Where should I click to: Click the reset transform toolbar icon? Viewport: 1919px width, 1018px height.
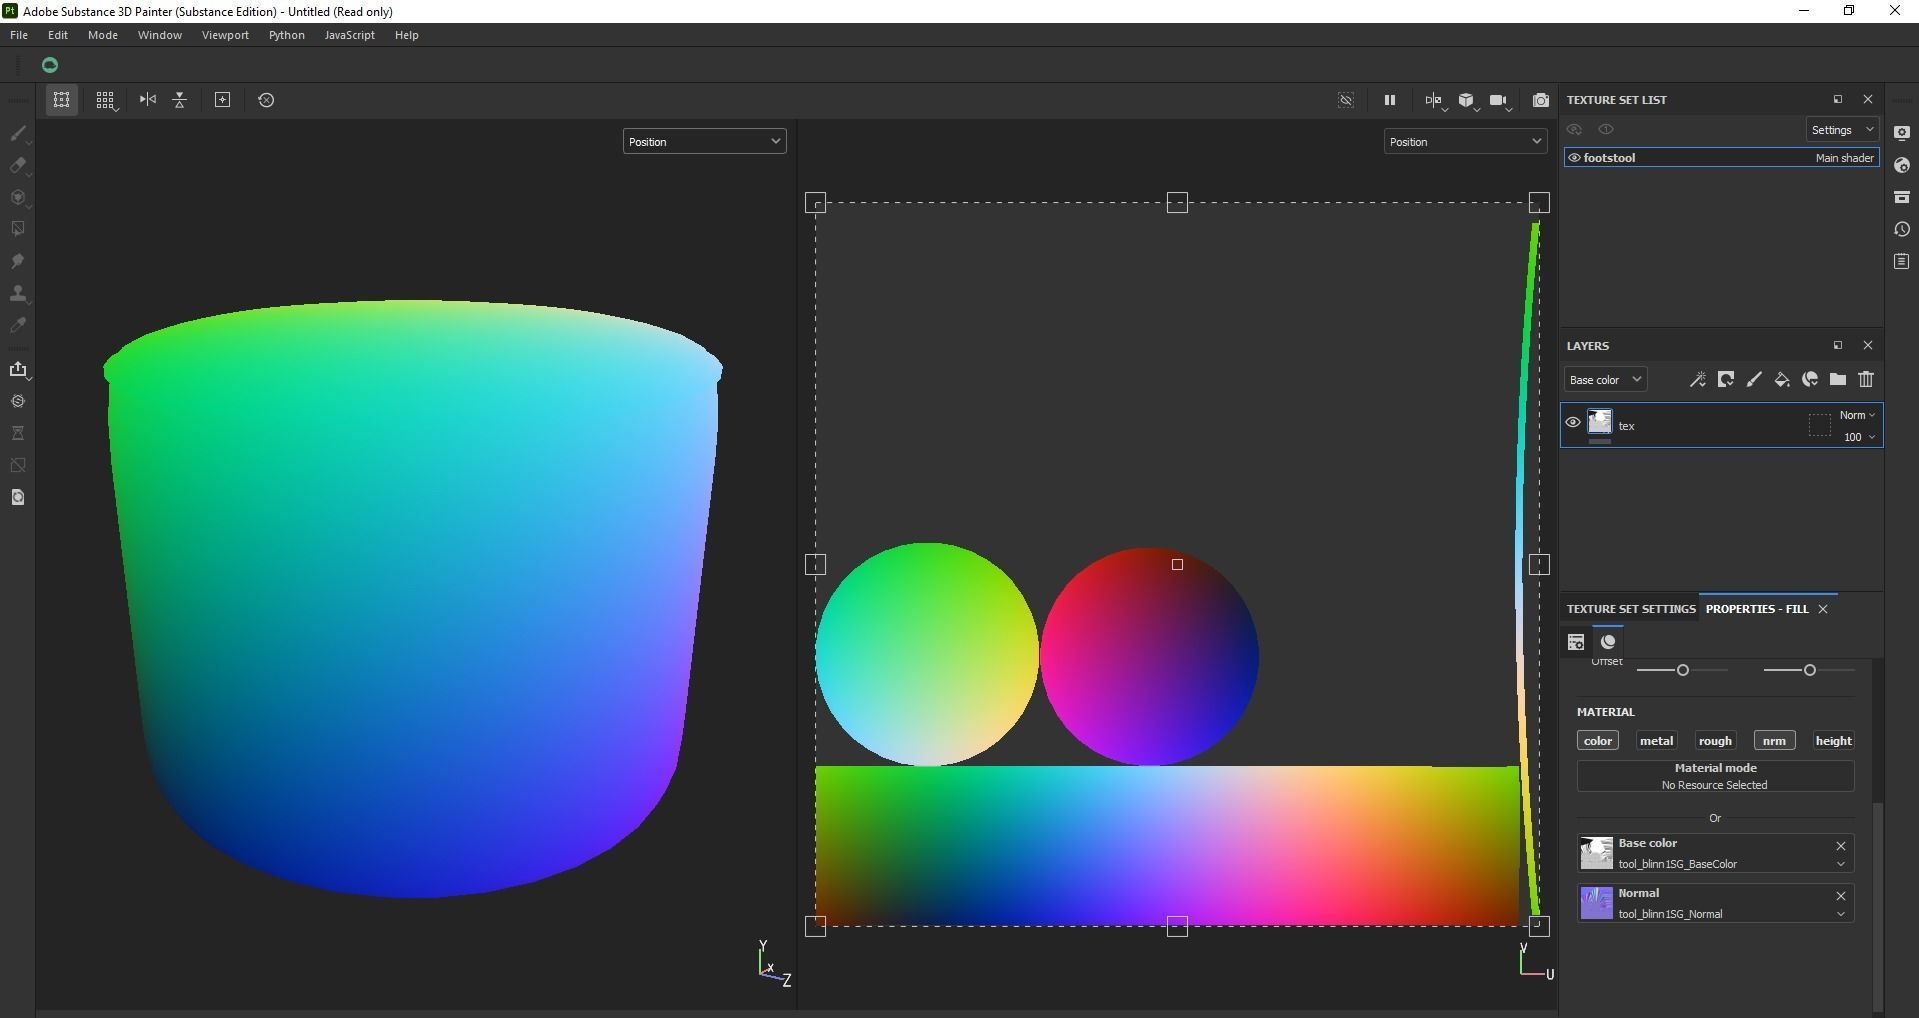[x=266, y=100]
